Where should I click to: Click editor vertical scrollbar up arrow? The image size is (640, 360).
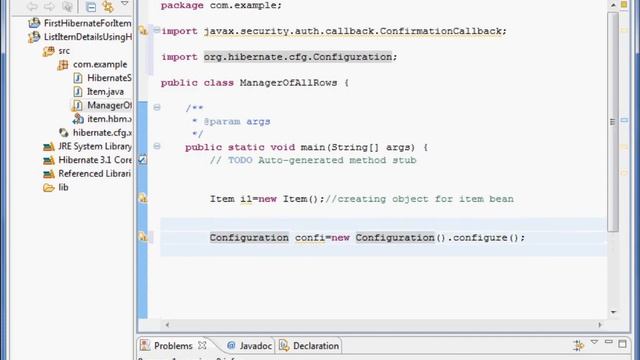(x=613, y=5)
